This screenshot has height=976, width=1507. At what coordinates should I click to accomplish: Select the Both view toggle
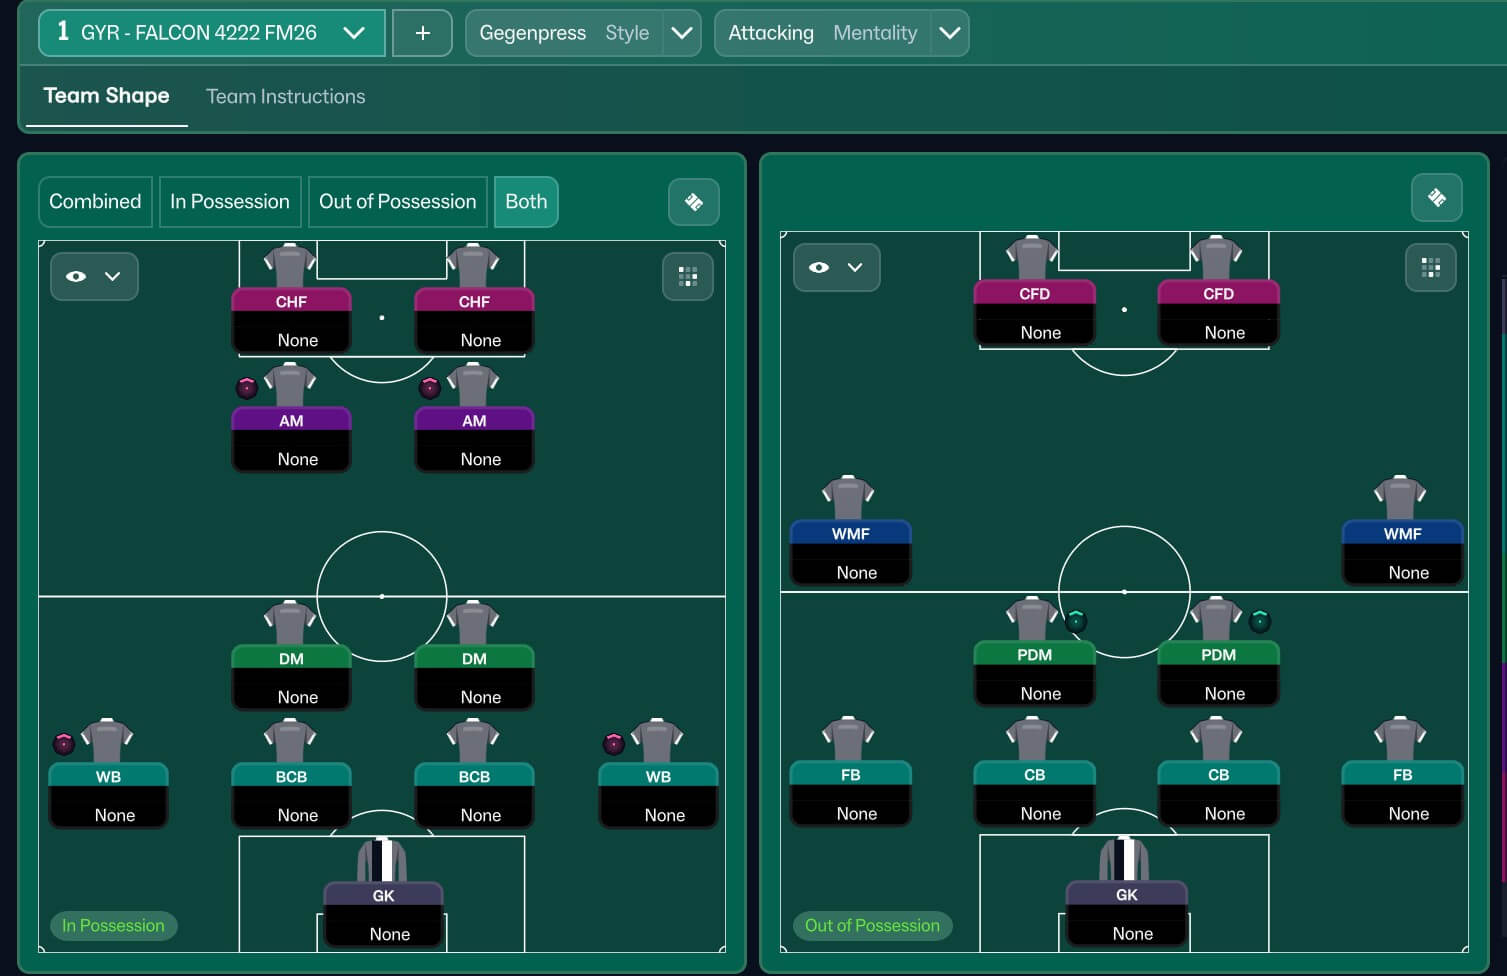pyautogui.click(x=526, y=202)
